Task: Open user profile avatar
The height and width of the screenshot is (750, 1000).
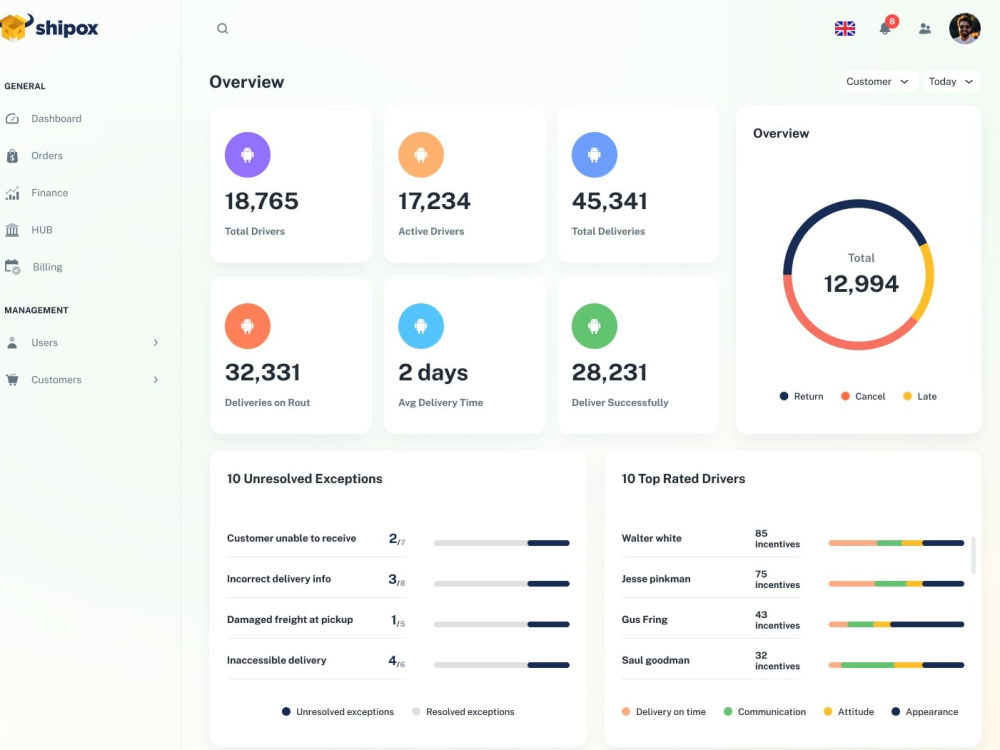Action: click(964, 29)
